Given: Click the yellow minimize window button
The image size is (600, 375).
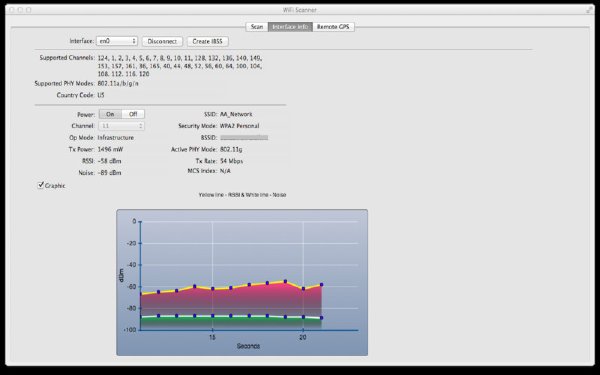Looking at the screenshot, I should 20,10.
